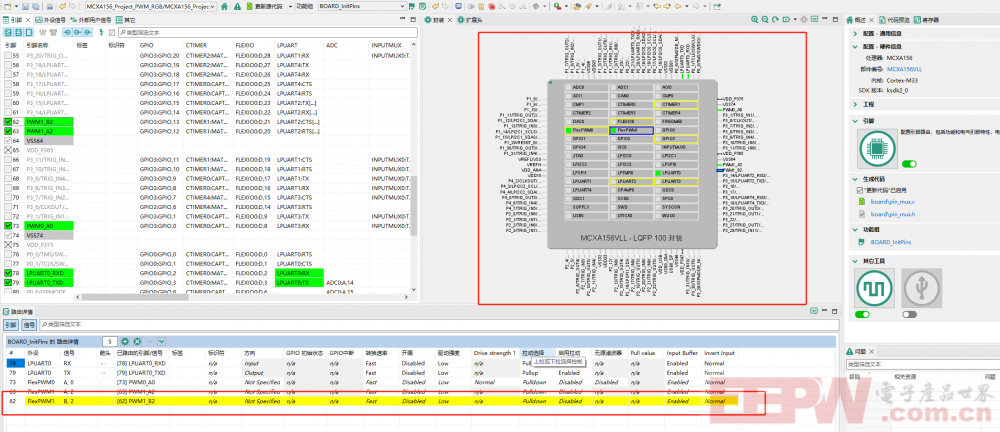Check the pin 55 P3_20 checkbox
This screenshot has width=1000, height=432.
[8, 56]
